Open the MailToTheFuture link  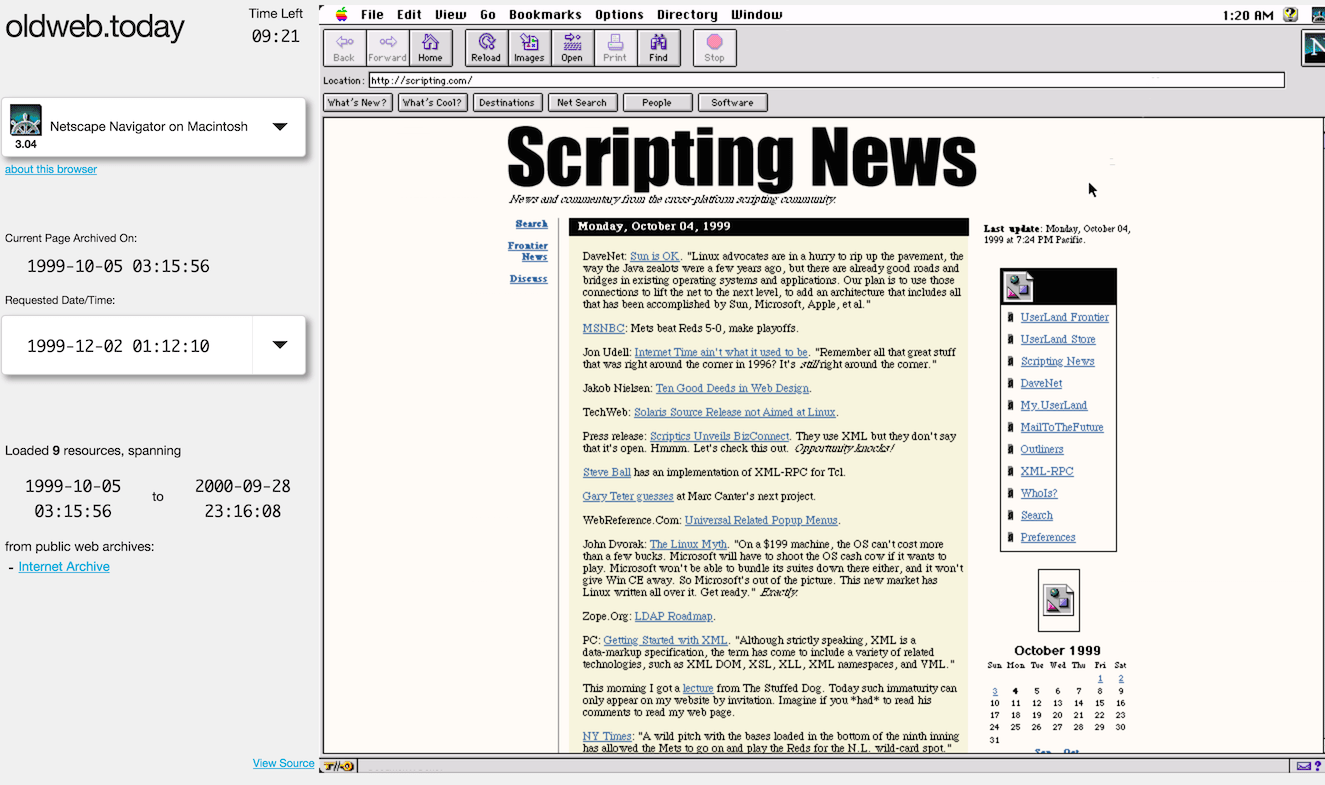point(1061,427)
